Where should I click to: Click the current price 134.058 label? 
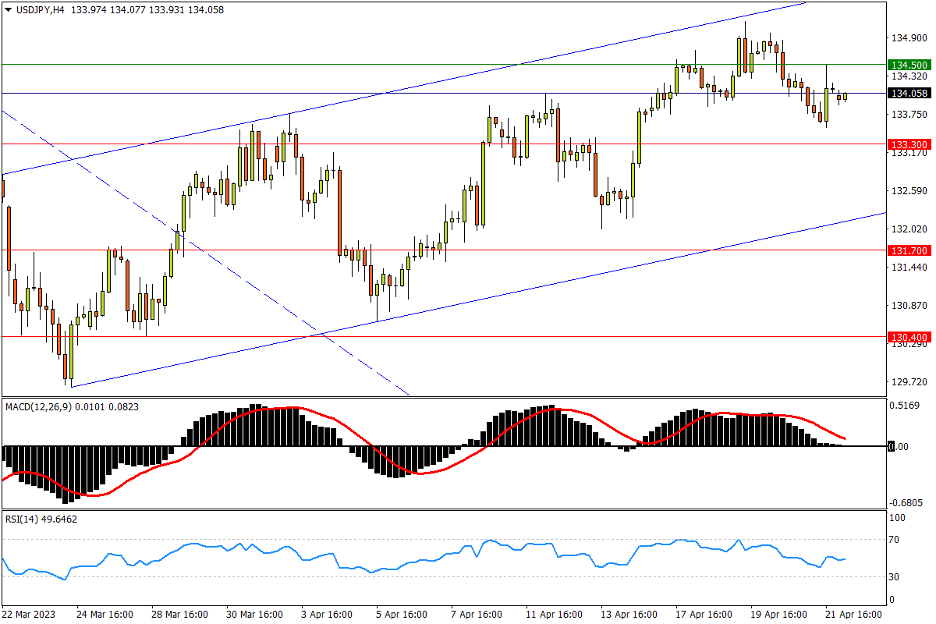[909, 94]
